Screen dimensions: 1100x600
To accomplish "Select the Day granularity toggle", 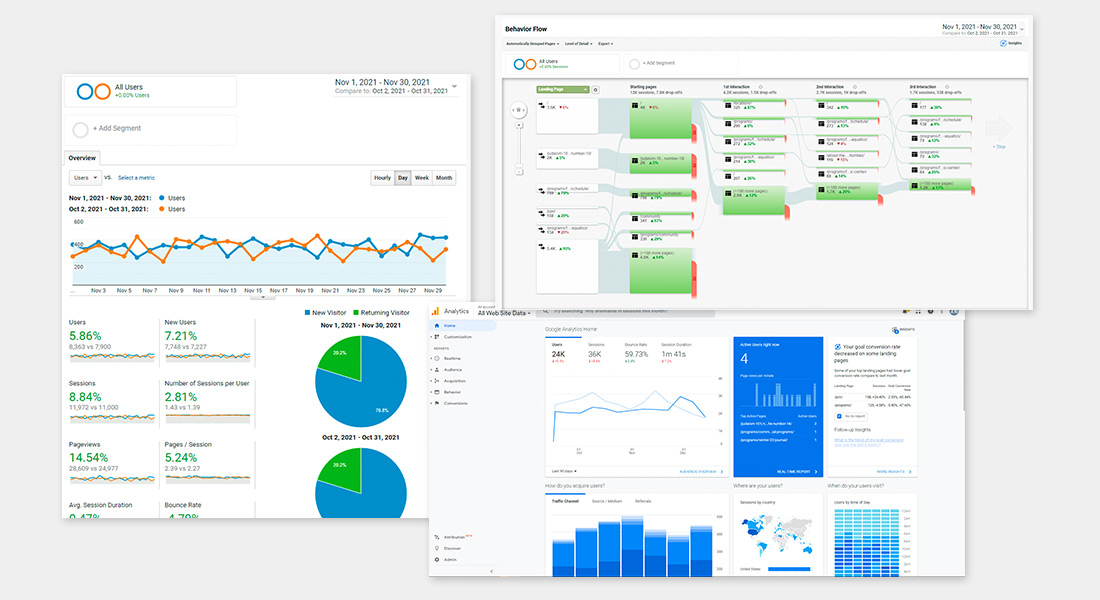I will click(x=403, y=178).
